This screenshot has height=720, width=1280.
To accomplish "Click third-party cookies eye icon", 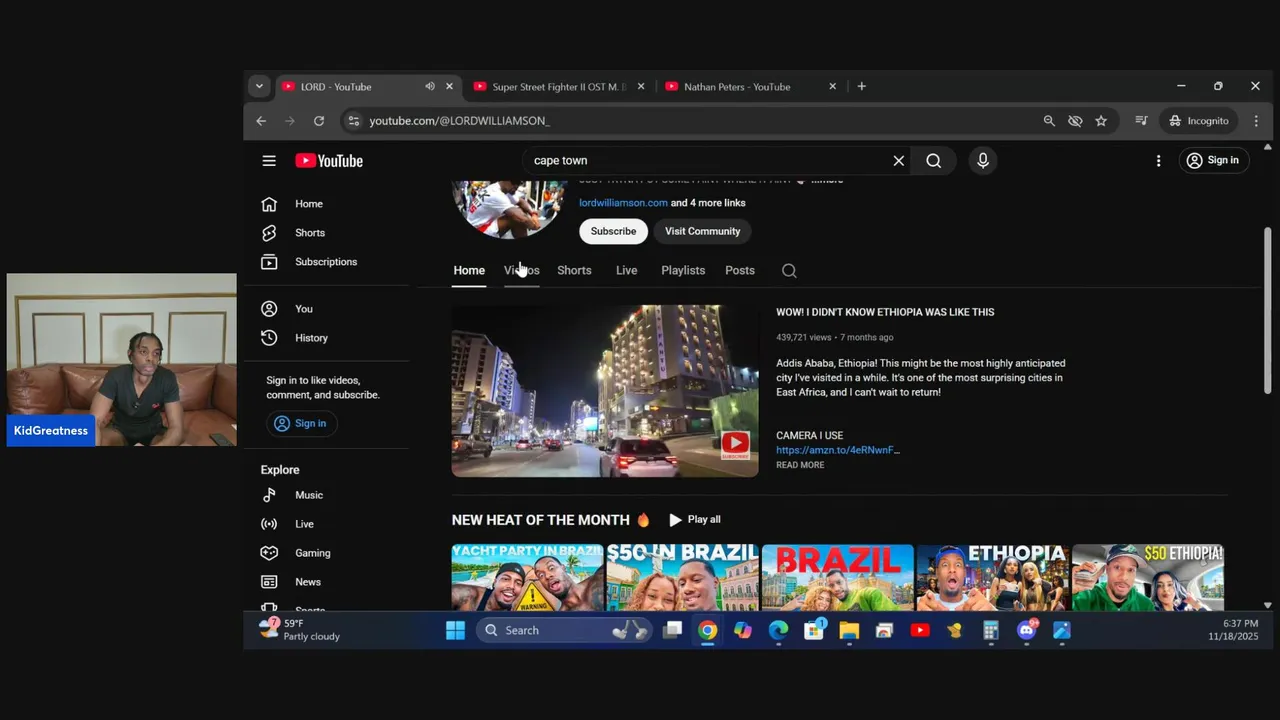I will coord(1075,121).
